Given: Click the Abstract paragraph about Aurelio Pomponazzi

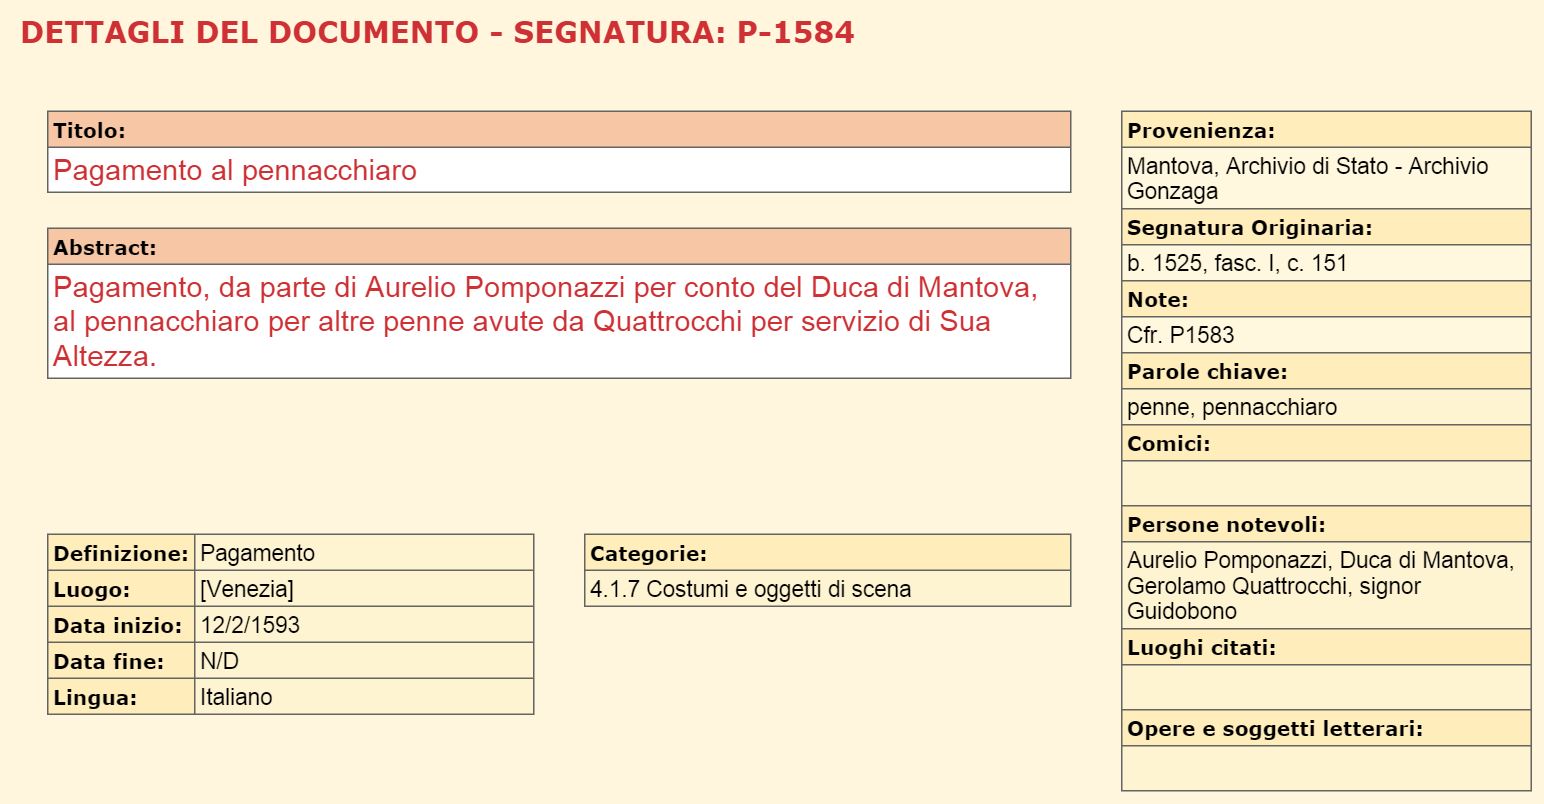Looking at the screenshot, I should click(546, 322).
